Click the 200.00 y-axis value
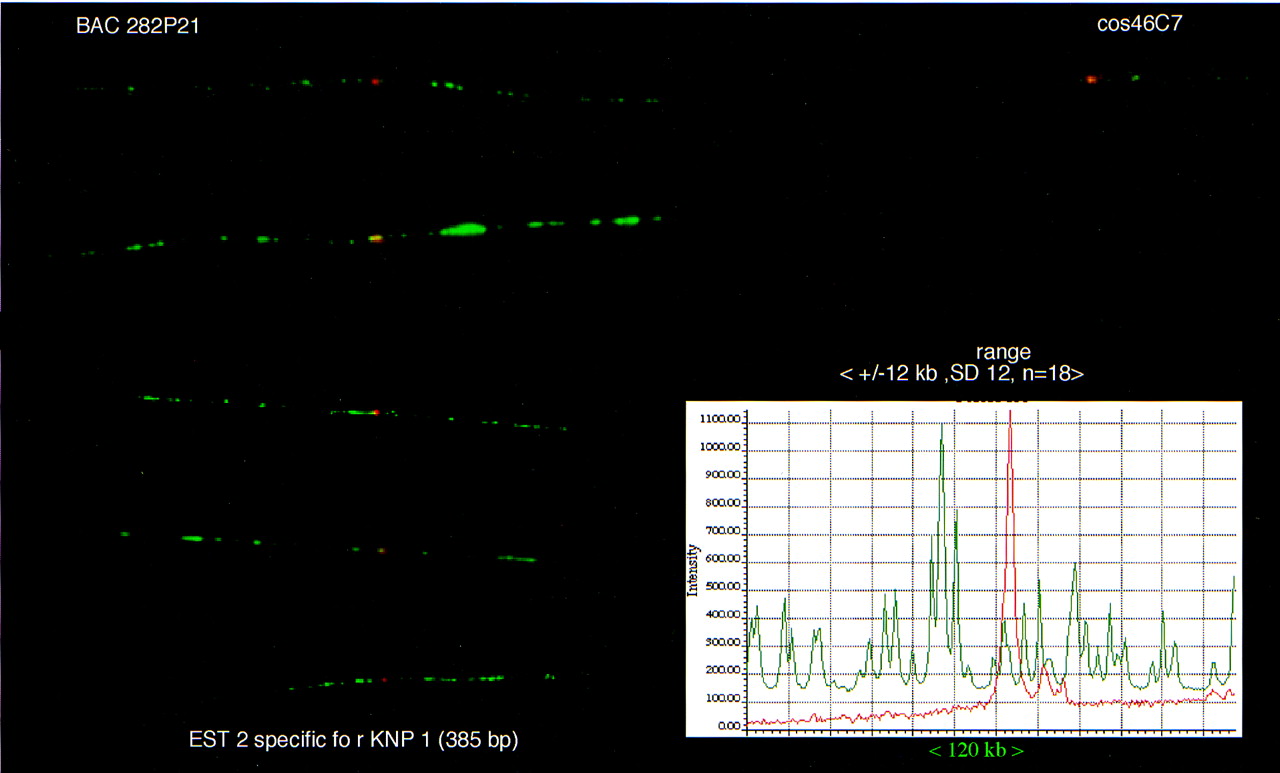Screen dimensions: 1280x773 coord(722,670)
